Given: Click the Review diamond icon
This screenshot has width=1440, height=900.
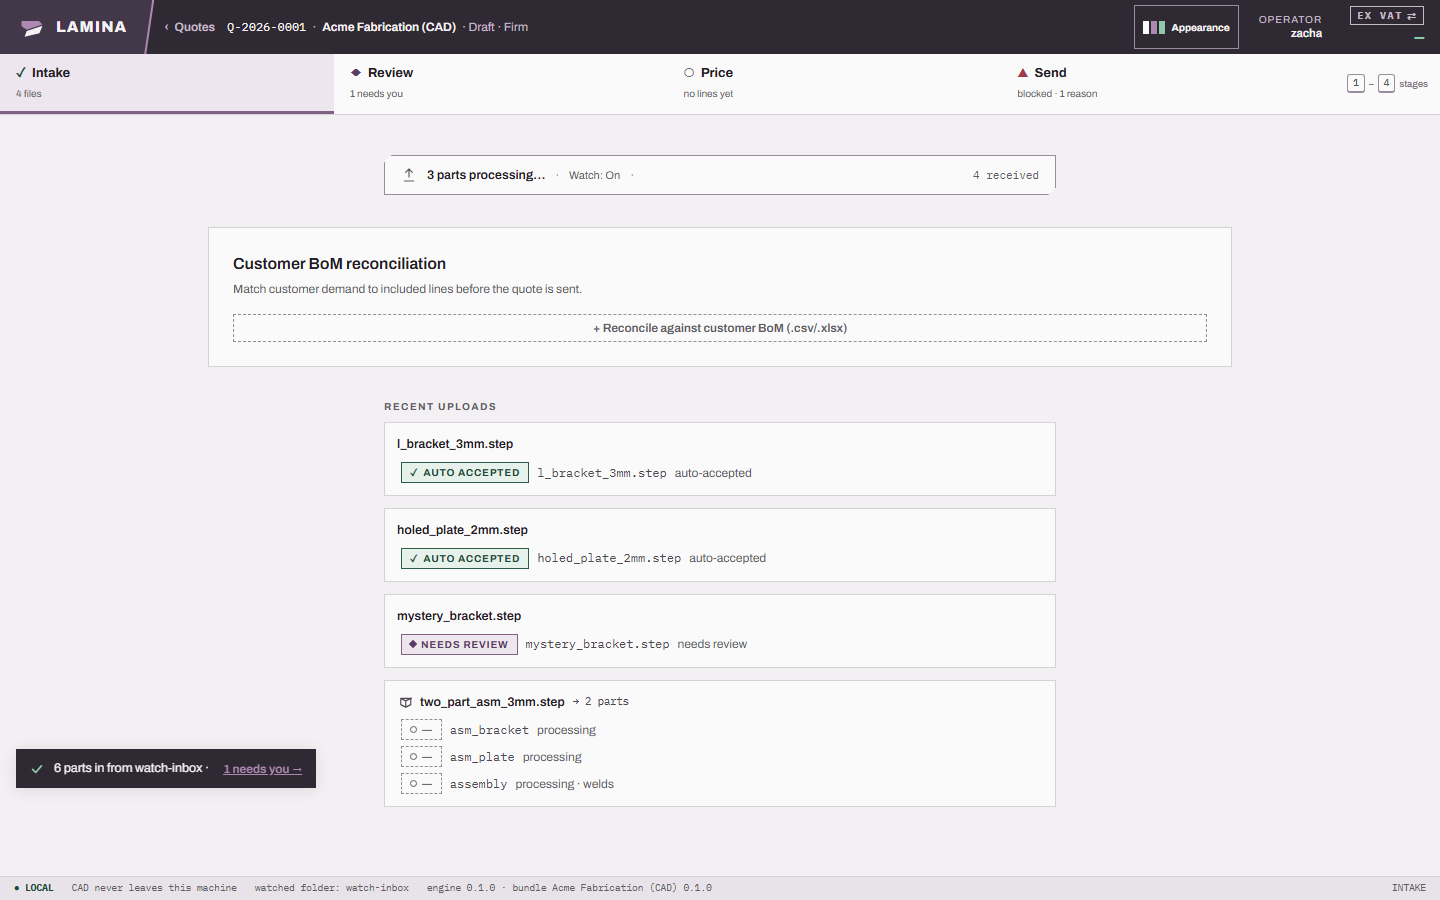Looking at the screenshot, I should point(356,73).
